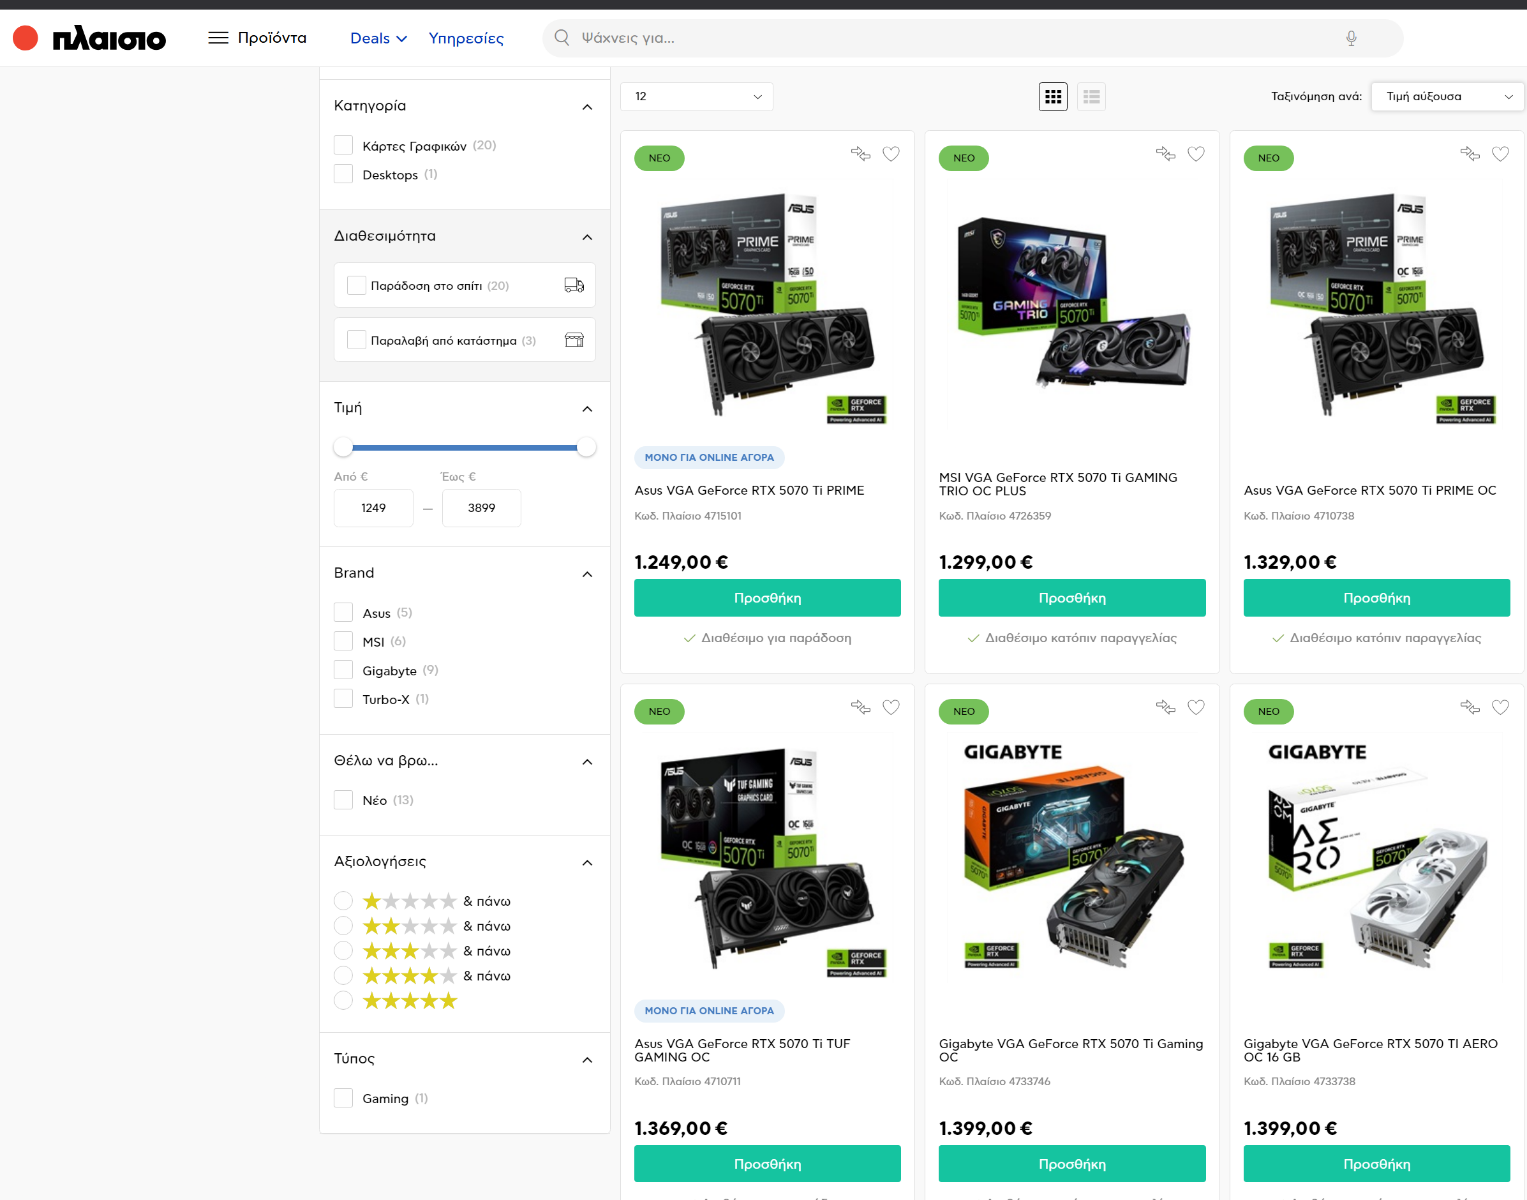The image size is (1527, 1200).
Task: Collapse the Διαθεσιμότητα filter section
Action: click(x=587, y=237)
